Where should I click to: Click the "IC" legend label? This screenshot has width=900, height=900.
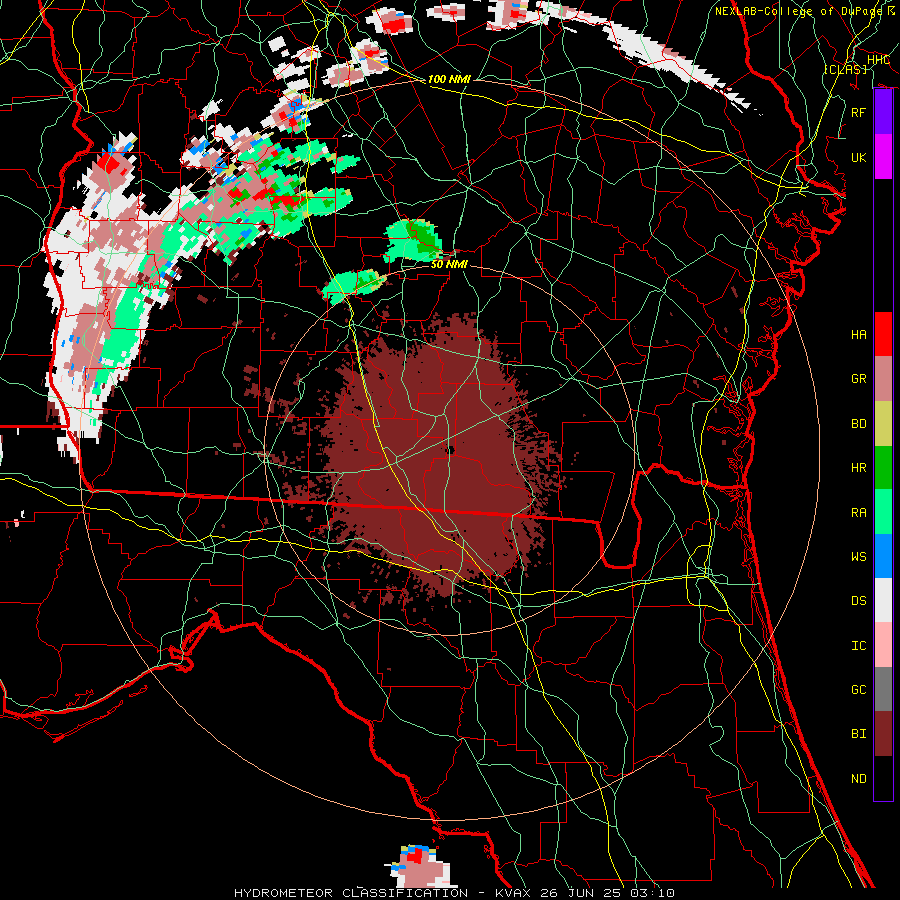[x=859, y=645]
